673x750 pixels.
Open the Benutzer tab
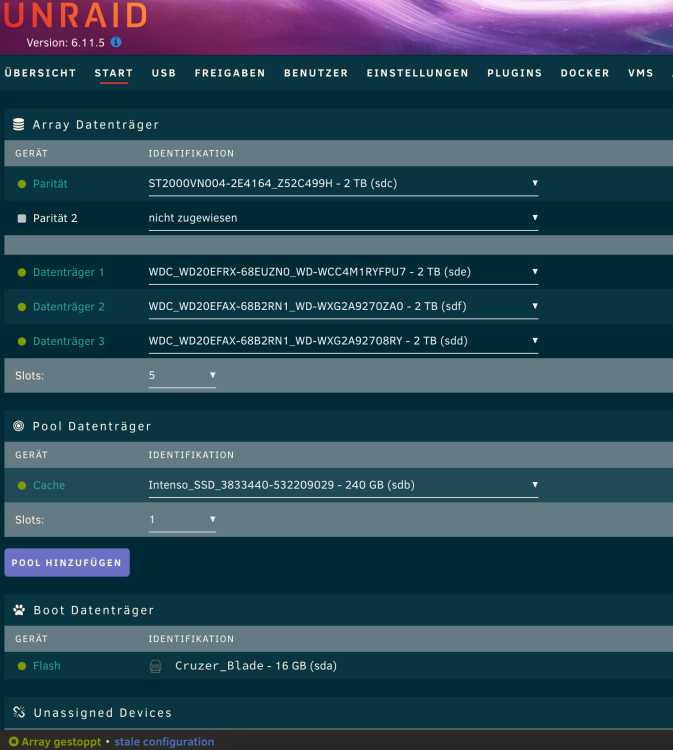tap(316, 73)
